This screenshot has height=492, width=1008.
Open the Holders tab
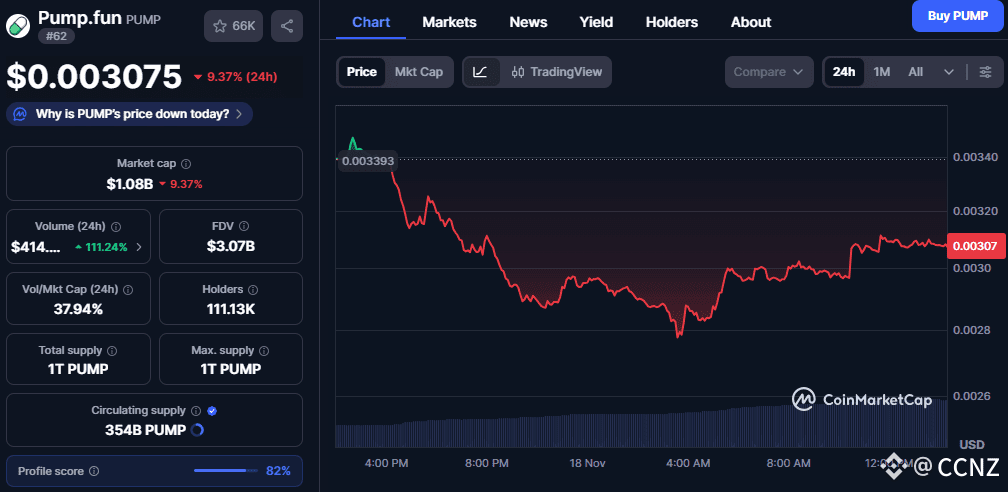[x=672, y=22]
